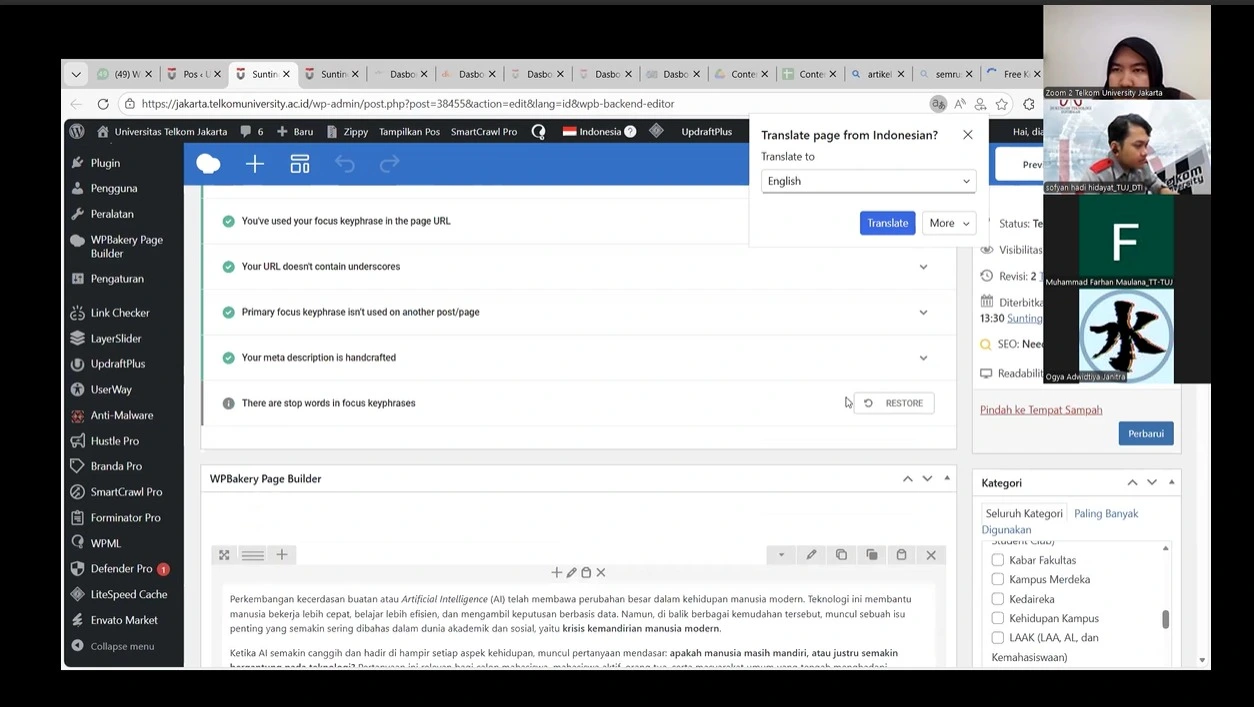
Task: Switch to Paling Banyak Digunakan tab
Action: coord(1060,521)
